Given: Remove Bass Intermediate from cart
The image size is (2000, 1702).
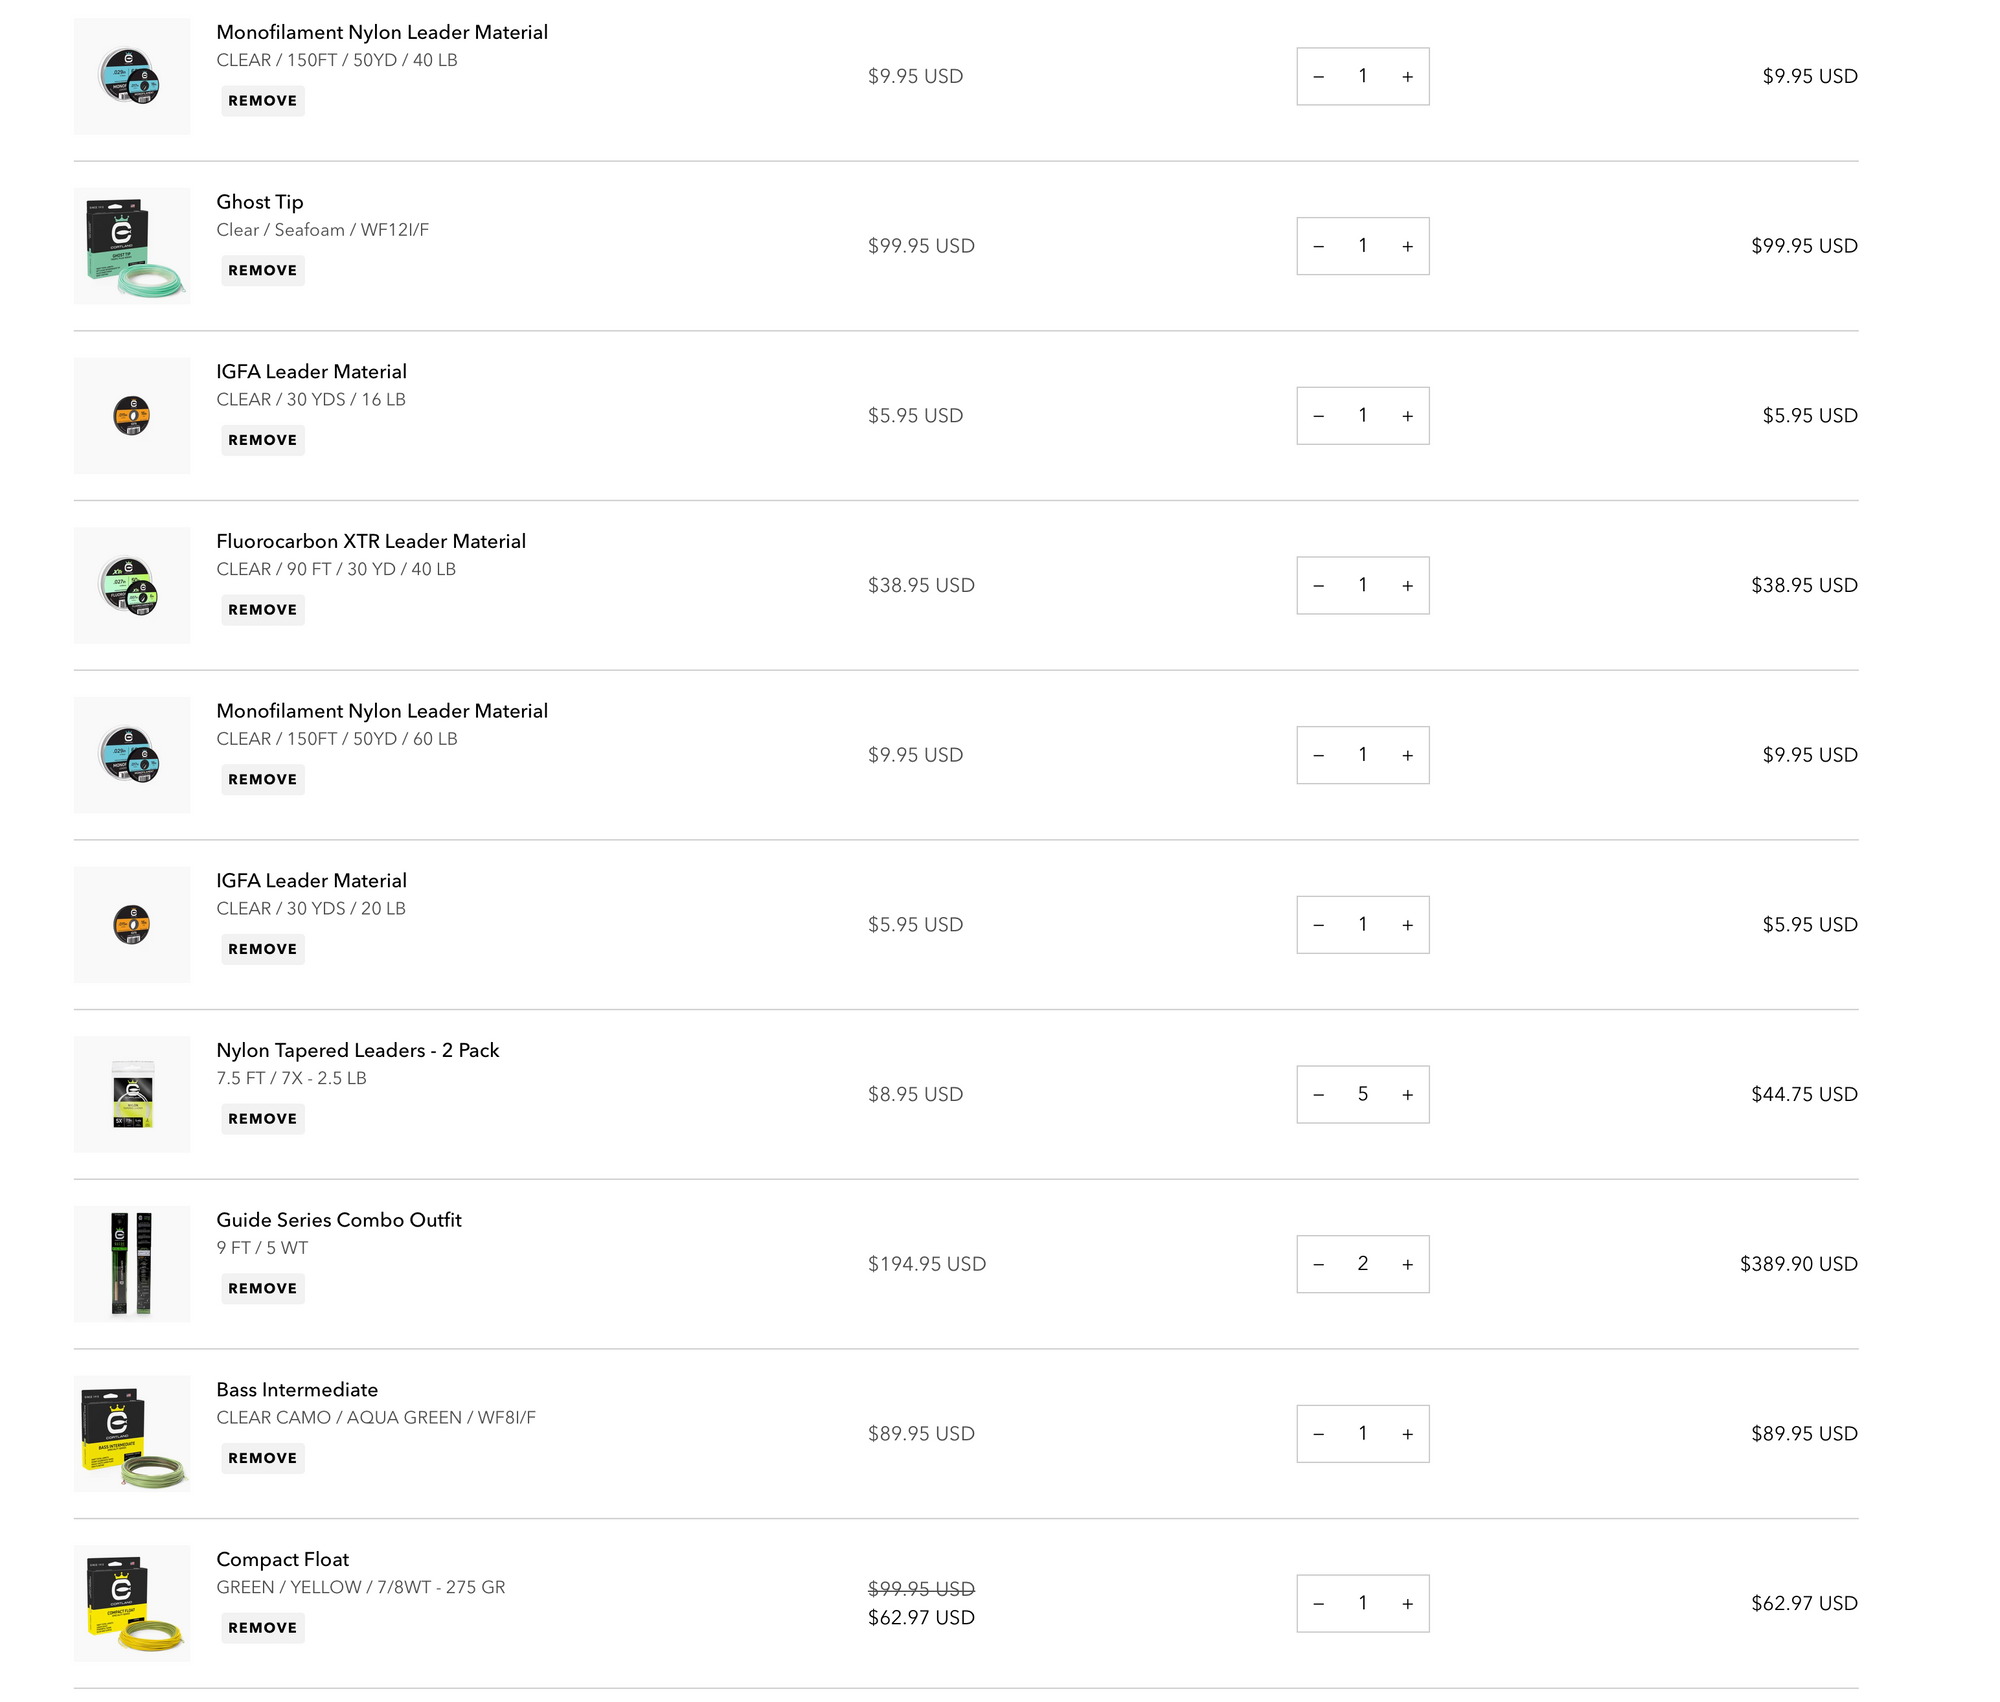Looking at the screenshot, I should (x=262, y=1458).
